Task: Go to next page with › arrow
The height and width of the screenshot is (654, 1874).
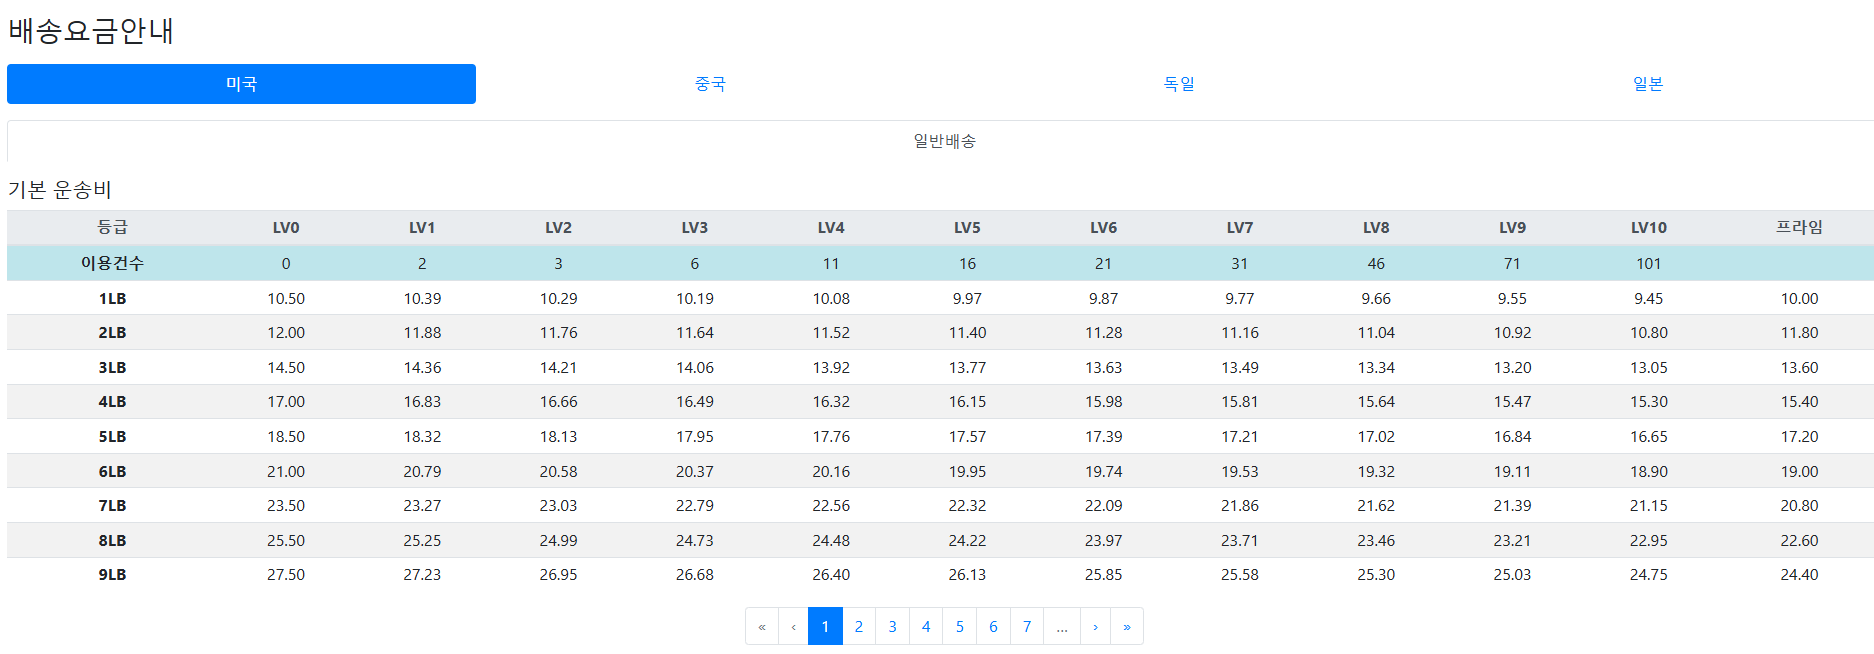Action: 1095,626
